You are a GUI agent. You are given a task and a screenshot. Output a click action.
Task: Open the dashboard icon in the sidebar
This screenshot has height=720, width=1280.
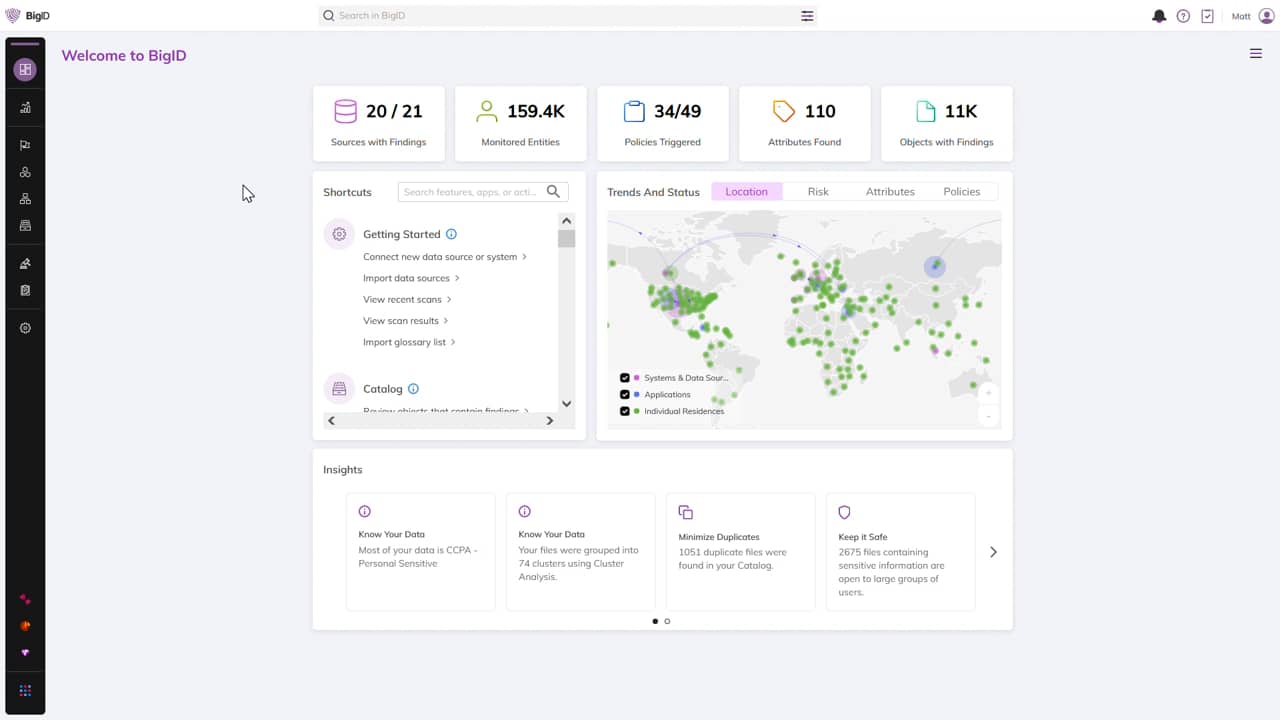coord(25,69)
